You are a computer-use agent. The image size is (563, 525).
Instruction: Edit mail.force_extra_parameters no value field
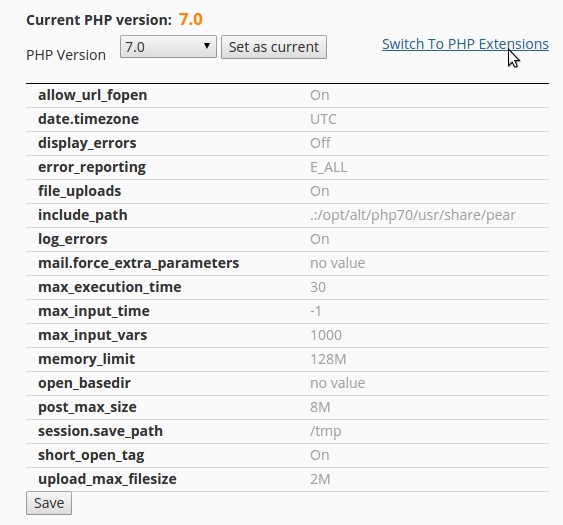(x=338, y=263)
